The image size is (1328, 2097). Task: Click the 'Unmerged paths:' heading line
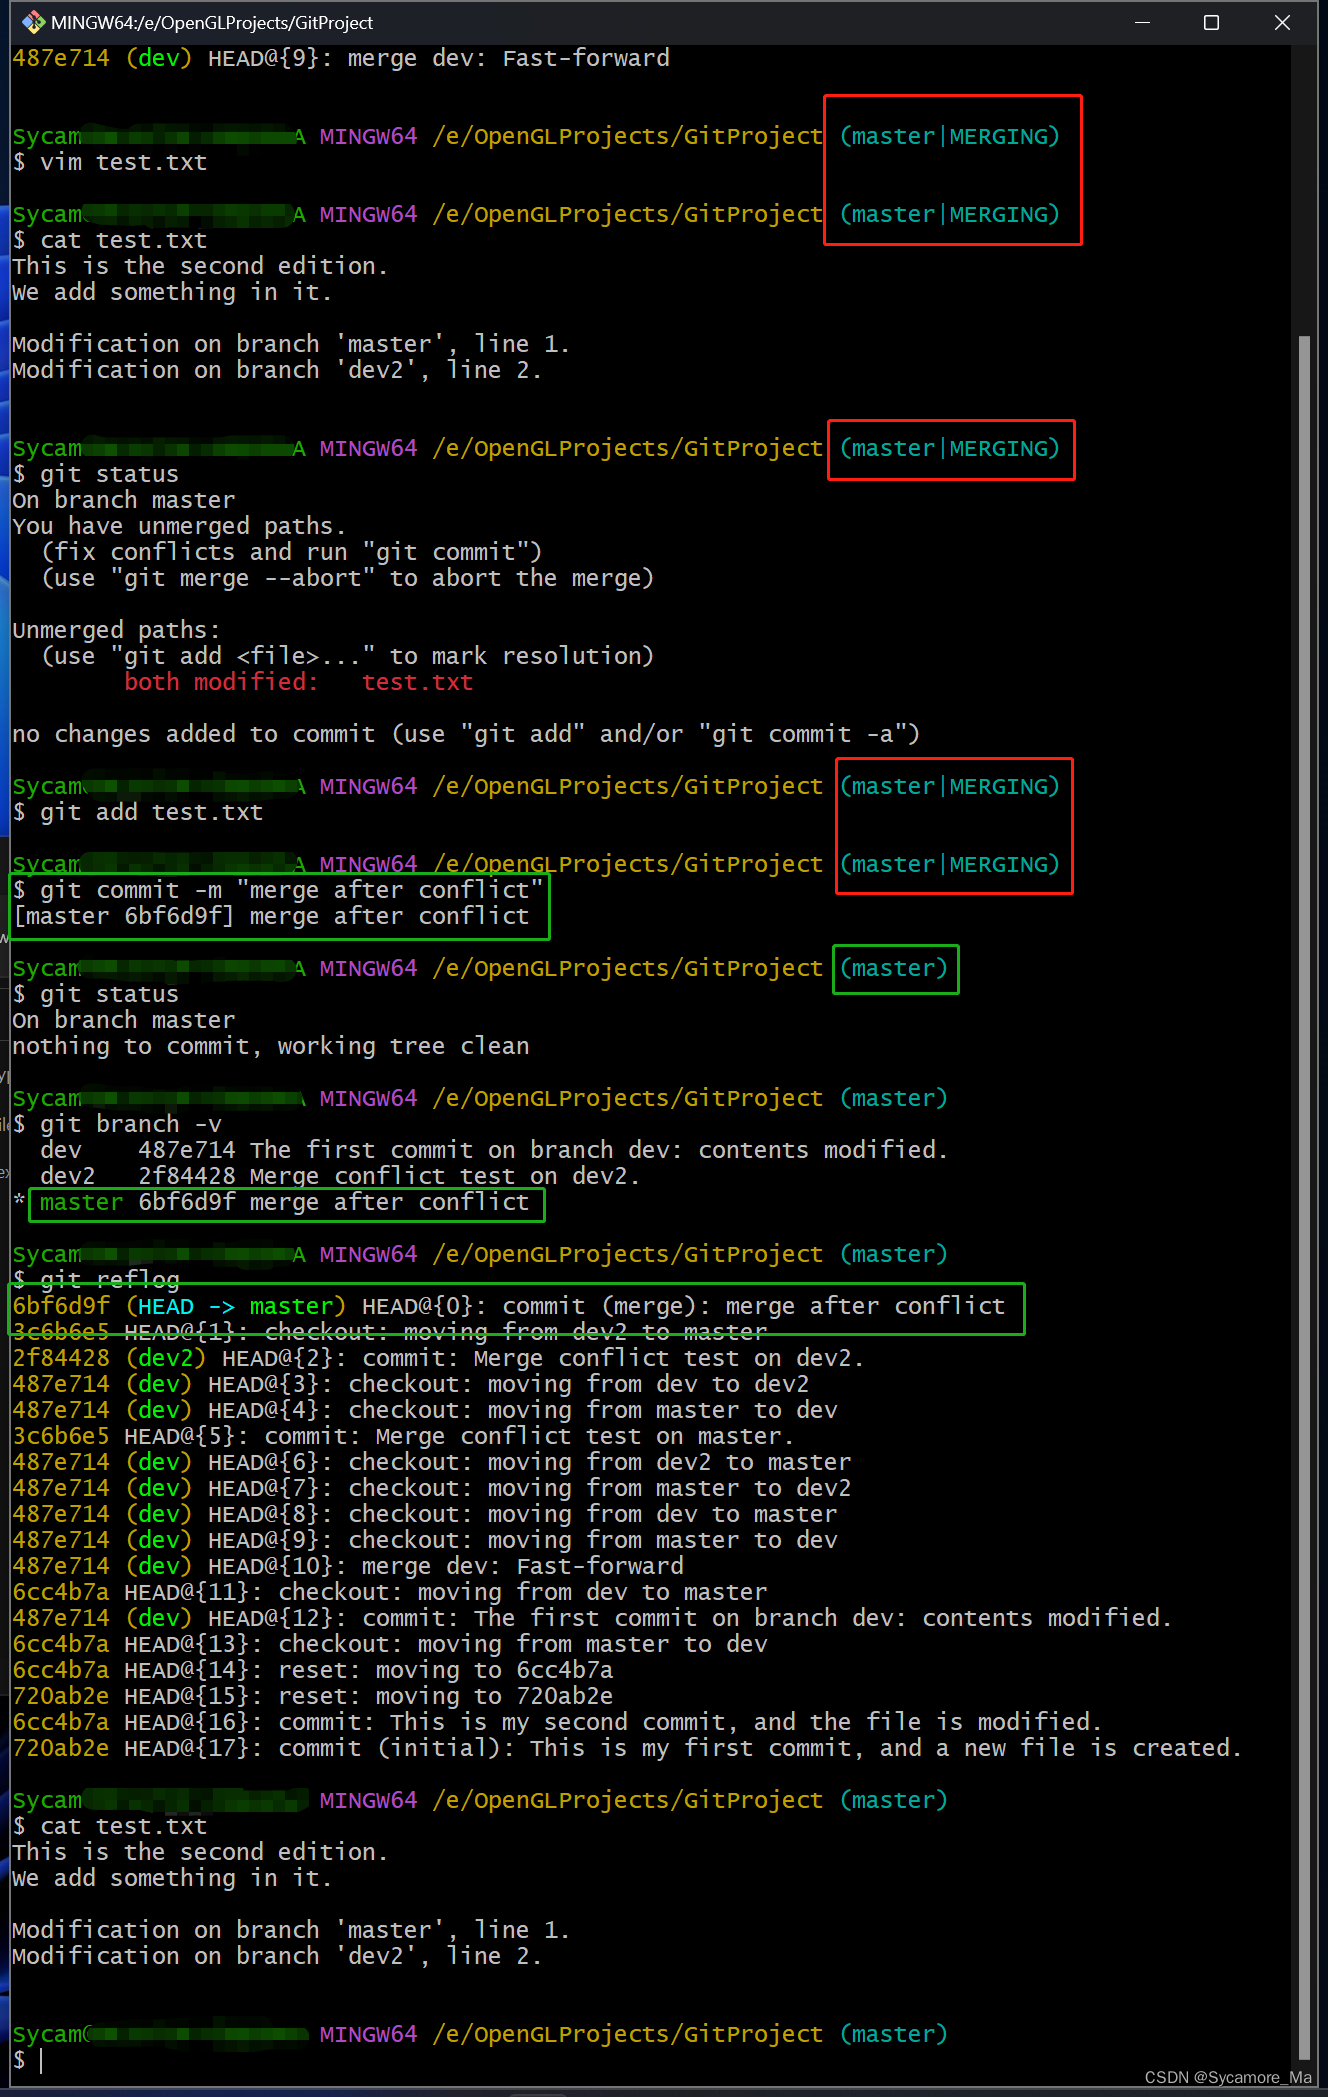116,630
